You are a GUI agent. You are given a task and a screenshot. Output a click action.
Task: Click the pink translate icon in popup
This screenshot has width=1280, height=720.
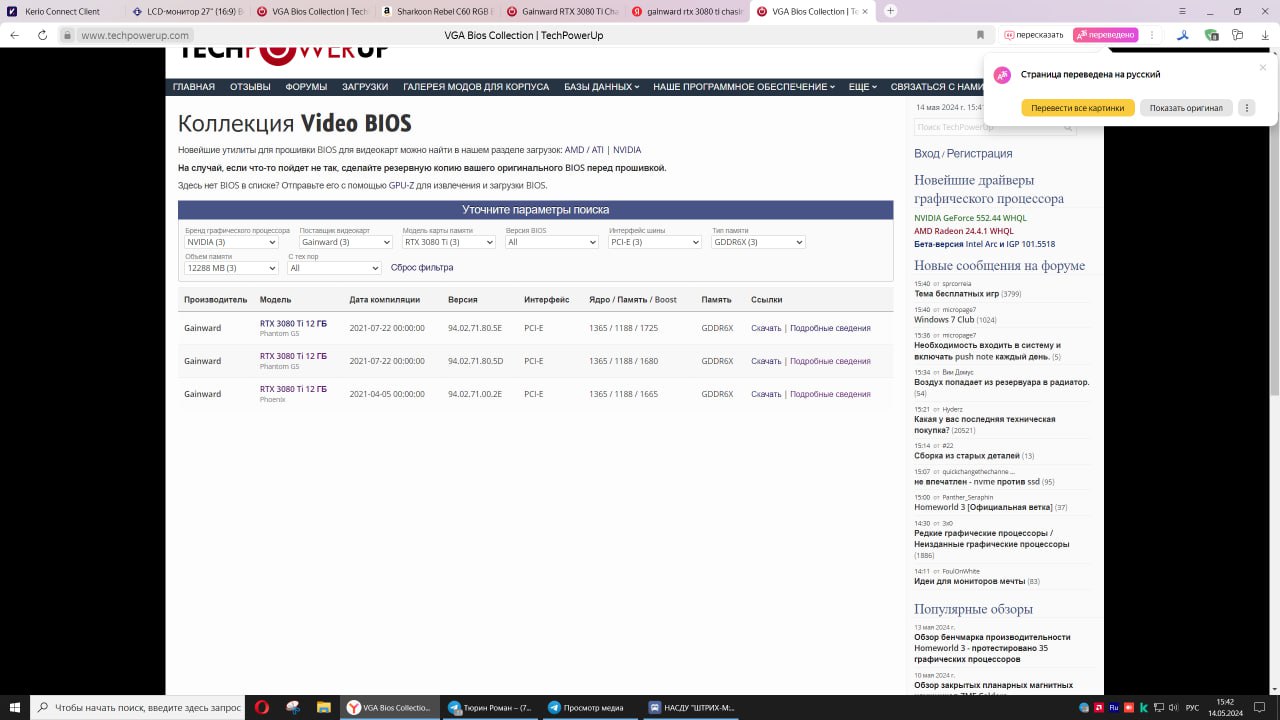point(1002,75)
